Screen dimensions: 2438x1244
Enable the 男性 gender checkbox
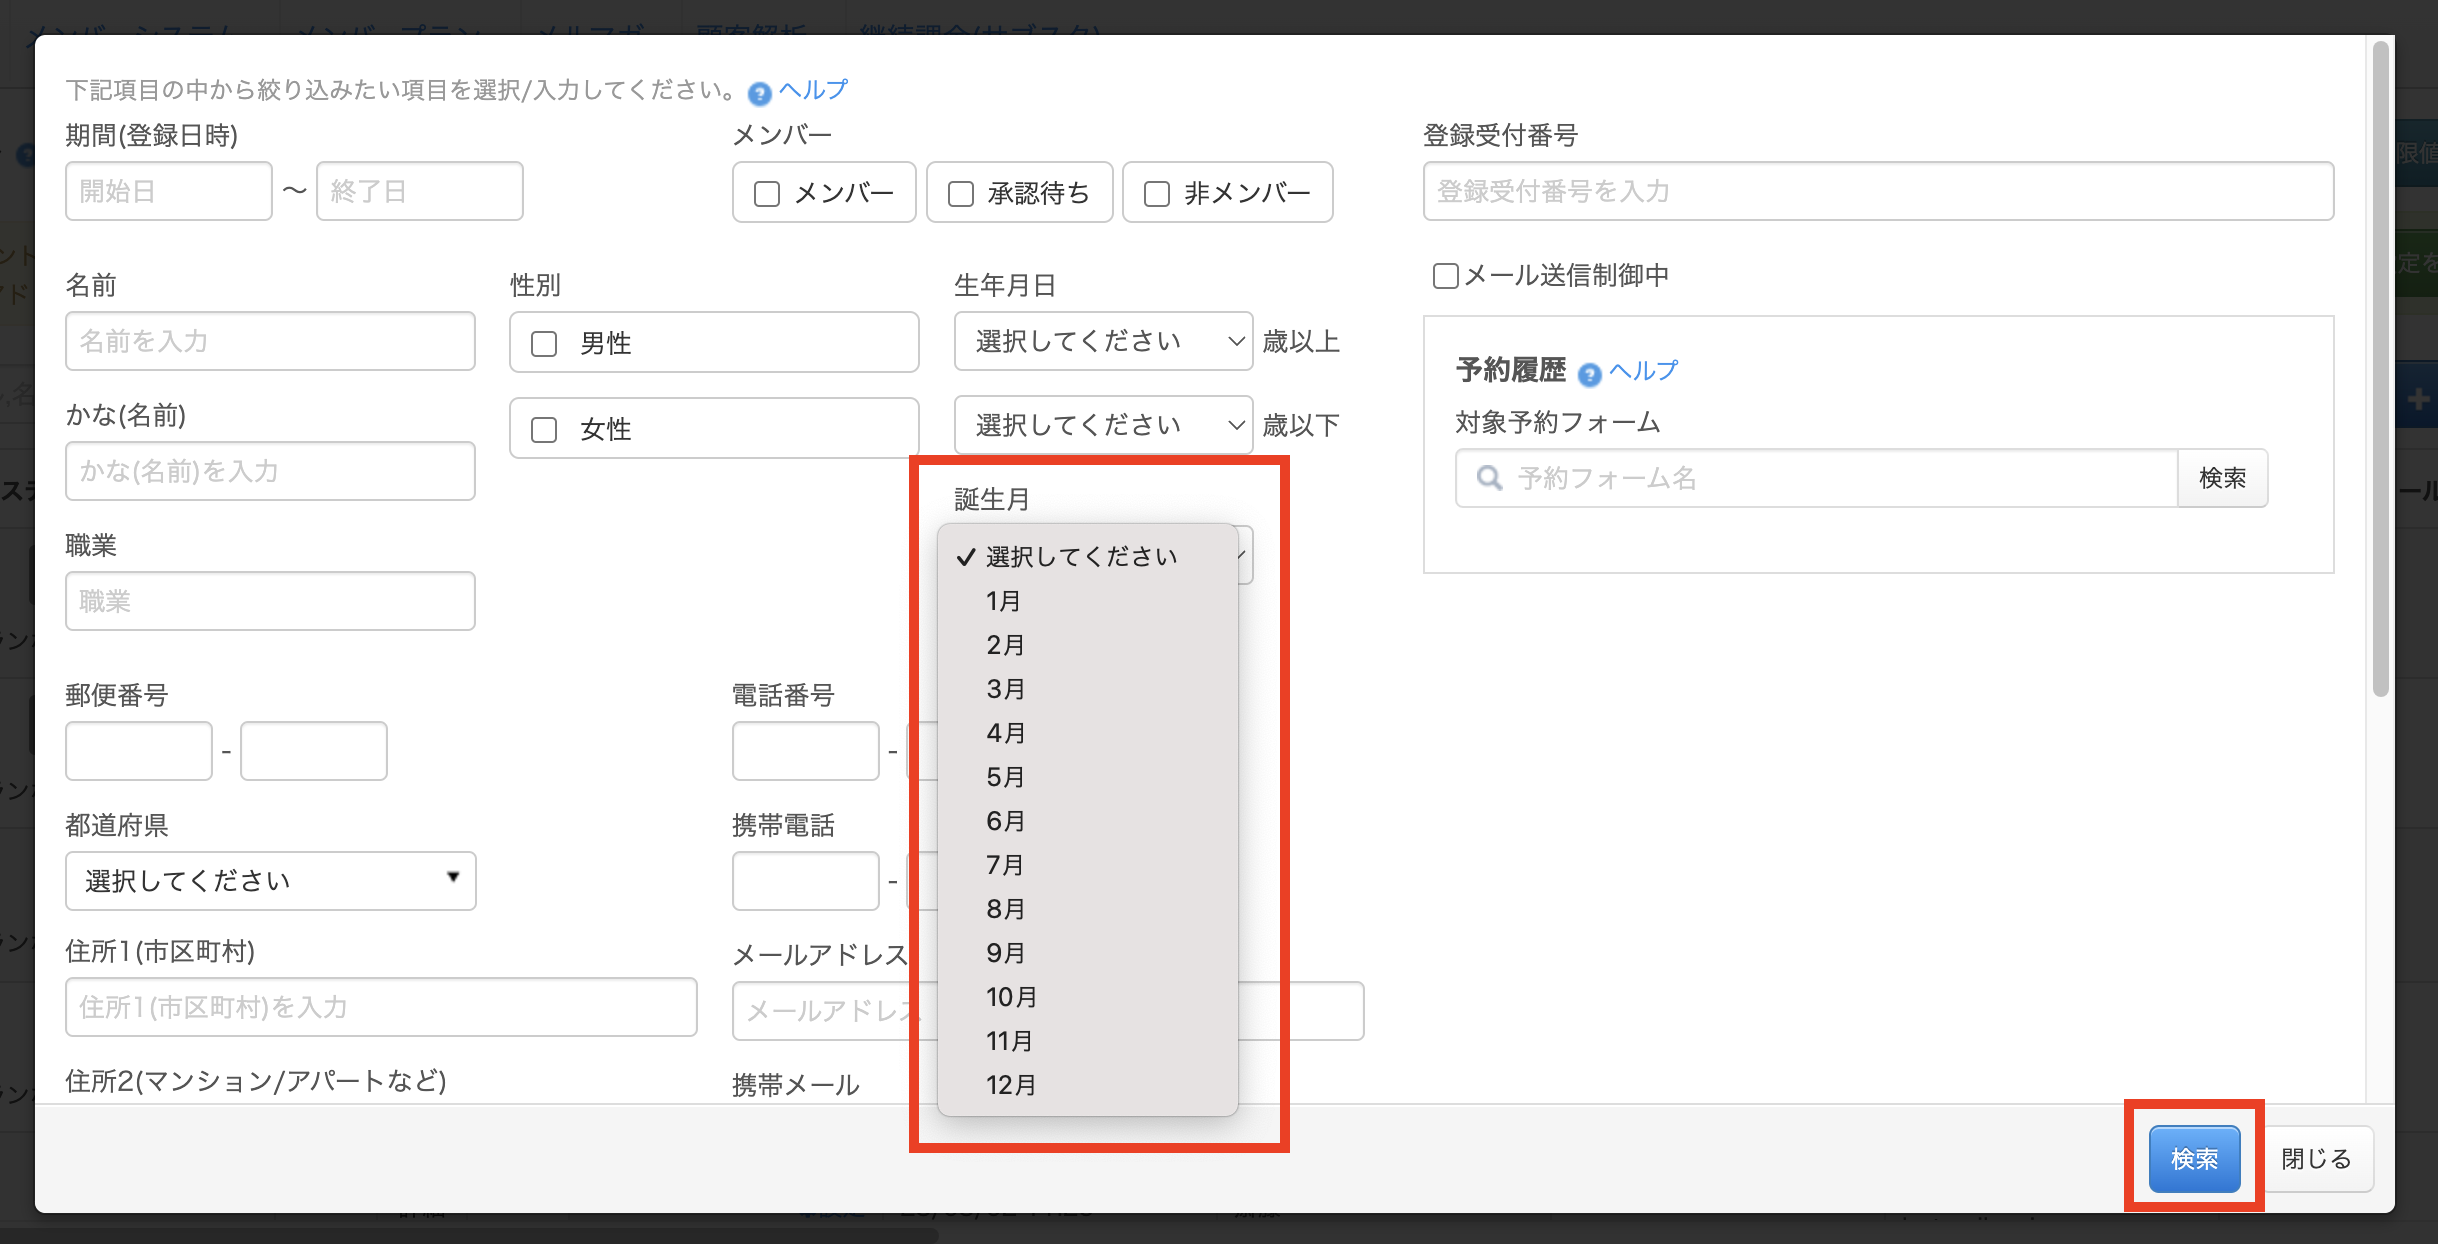tap(544, 343)
